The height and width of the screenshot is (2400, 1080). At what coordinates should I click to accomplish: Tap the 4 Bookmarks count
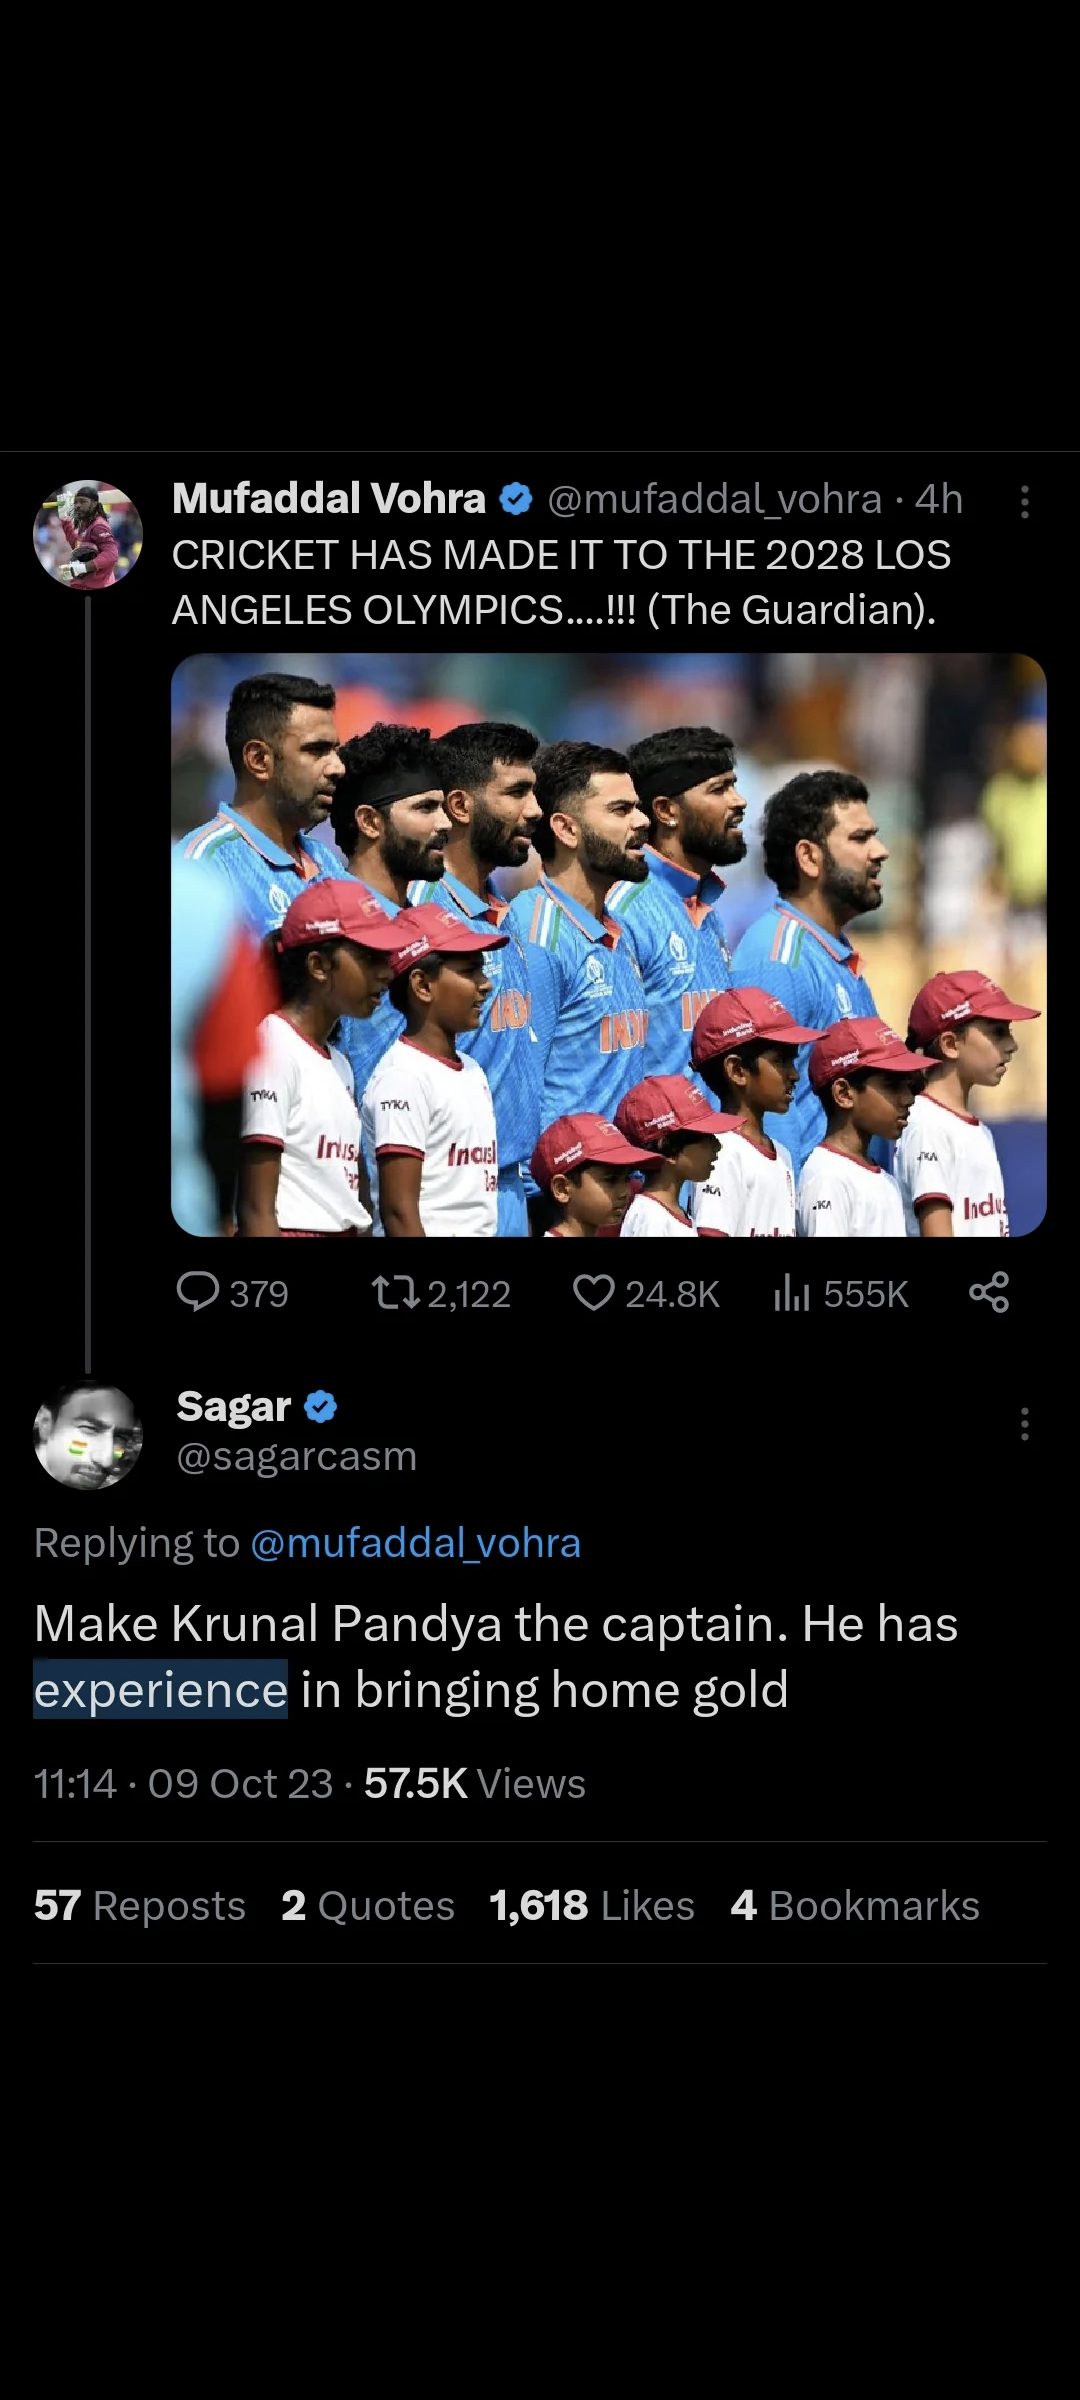tap(855, 1905)
